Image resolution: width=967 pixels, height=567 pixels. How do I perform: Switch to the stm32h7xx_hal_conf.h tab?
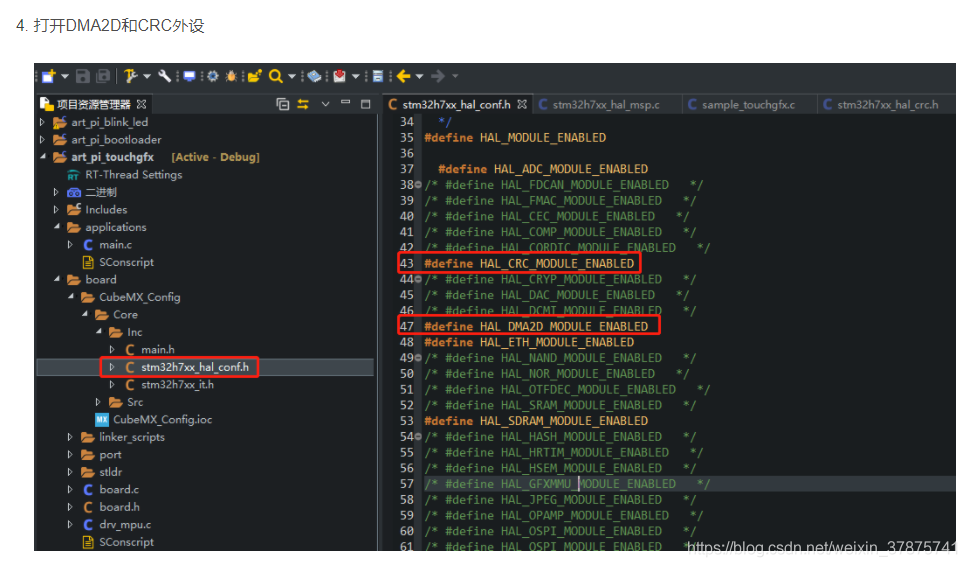pyautogui.click(x=456, y=104)
